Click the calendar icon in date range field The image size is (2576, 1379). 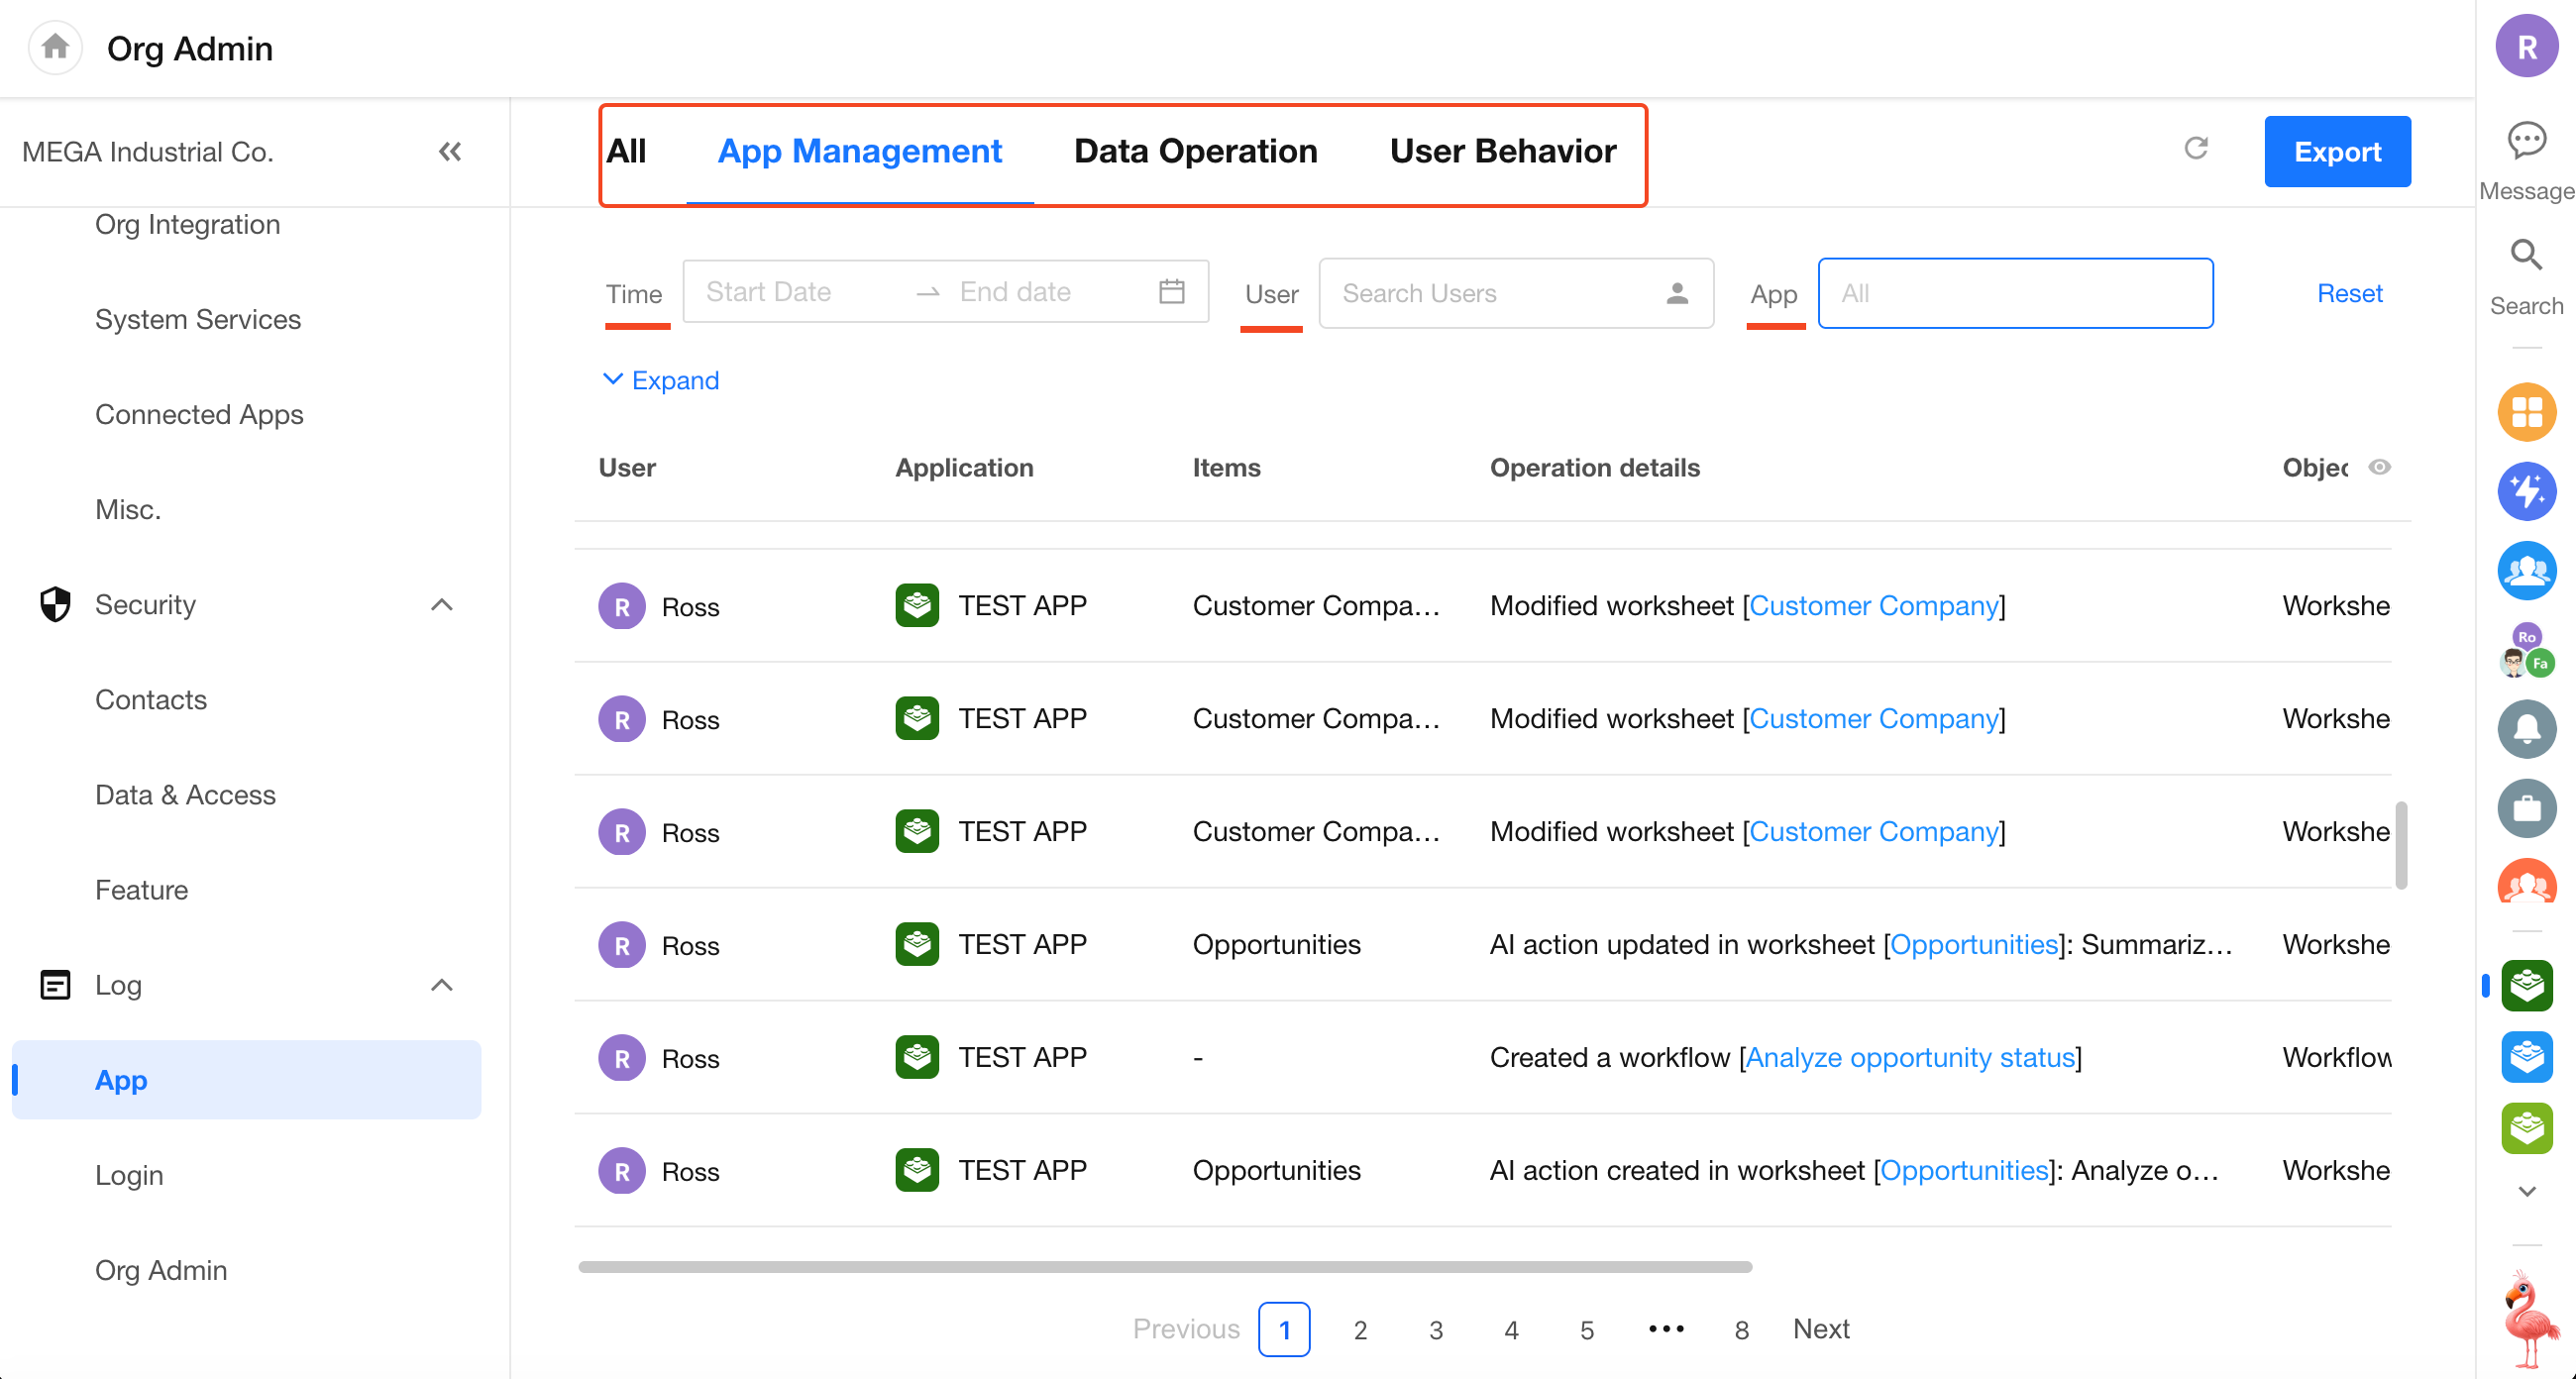click(x=1171, y=292)
